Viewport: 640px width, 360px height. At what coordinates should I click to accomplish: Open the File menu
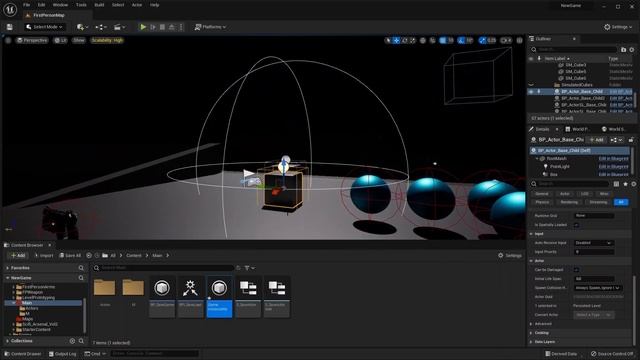27,5
